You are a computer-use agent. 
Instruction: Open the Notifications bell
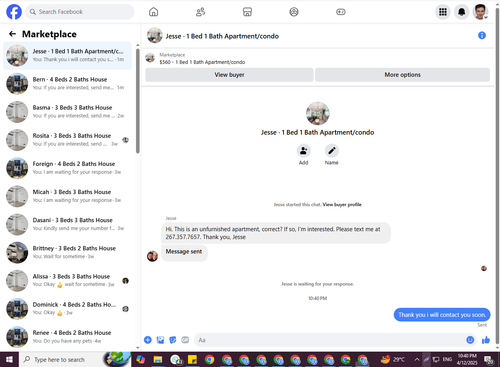pyautogui.click(x=461, y=12)
